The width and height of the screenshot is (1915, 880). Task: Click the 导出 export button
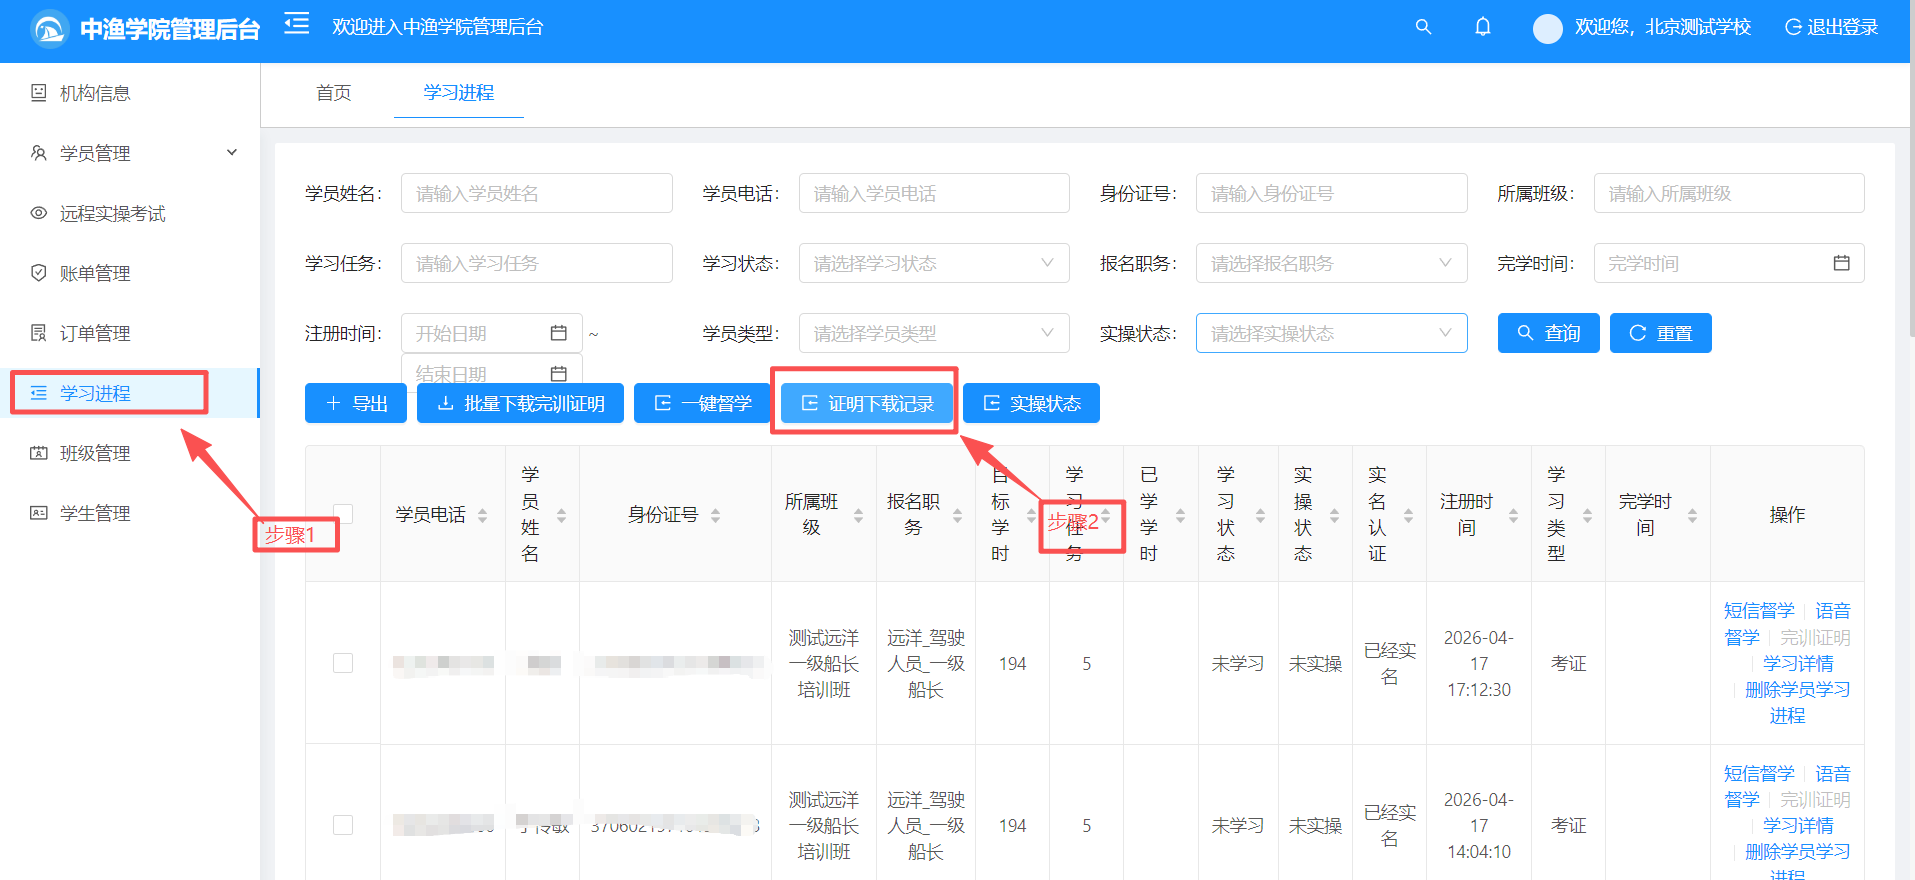(x=356, y=403)
